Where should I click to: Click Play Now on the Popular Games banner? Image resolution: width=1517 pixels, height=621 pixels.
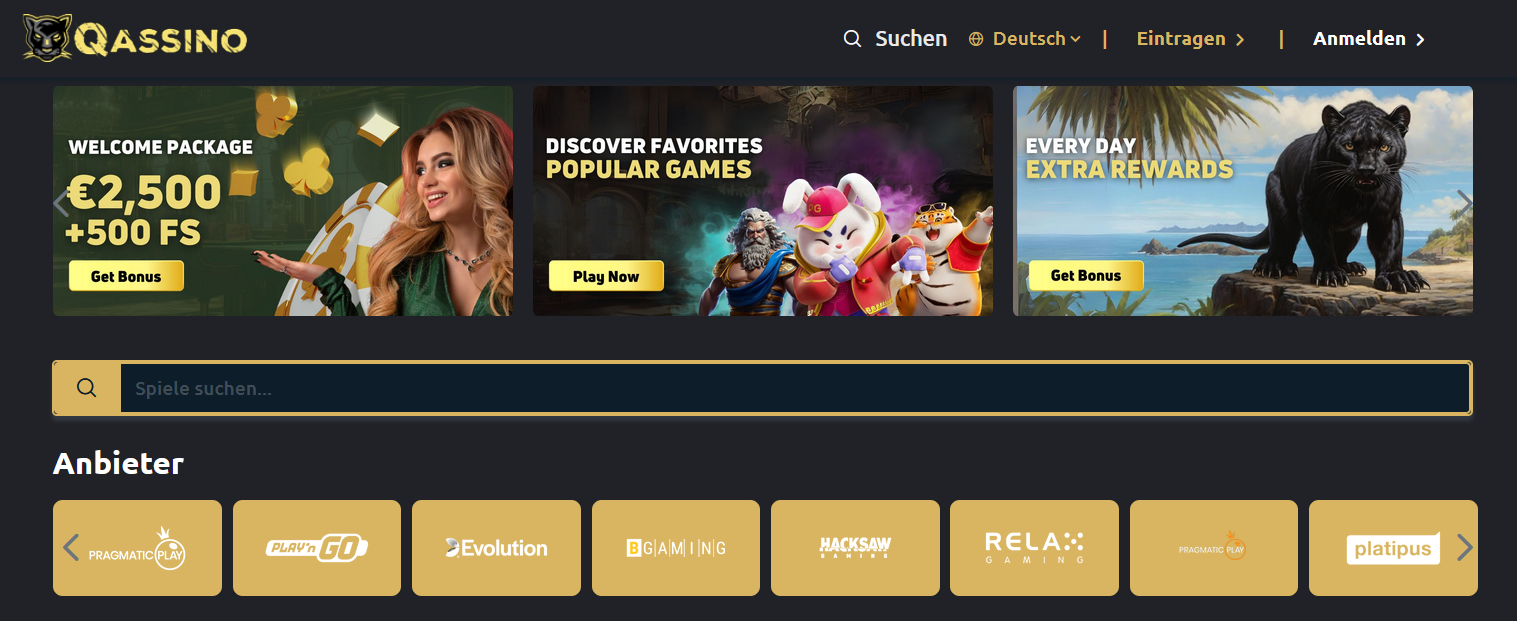tap(606, 276)
